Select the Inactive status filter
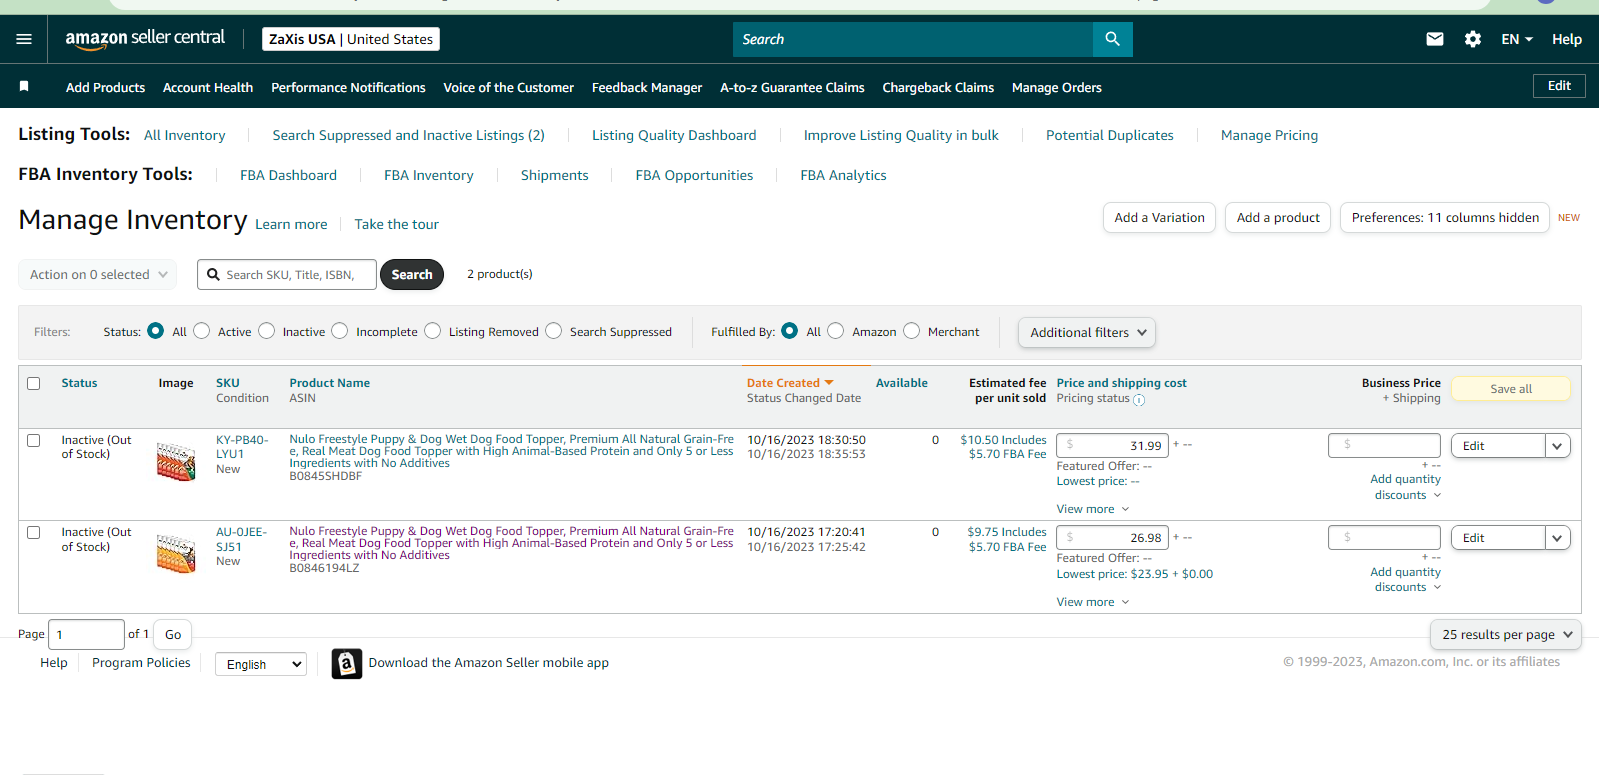 (x=267, y=331)
